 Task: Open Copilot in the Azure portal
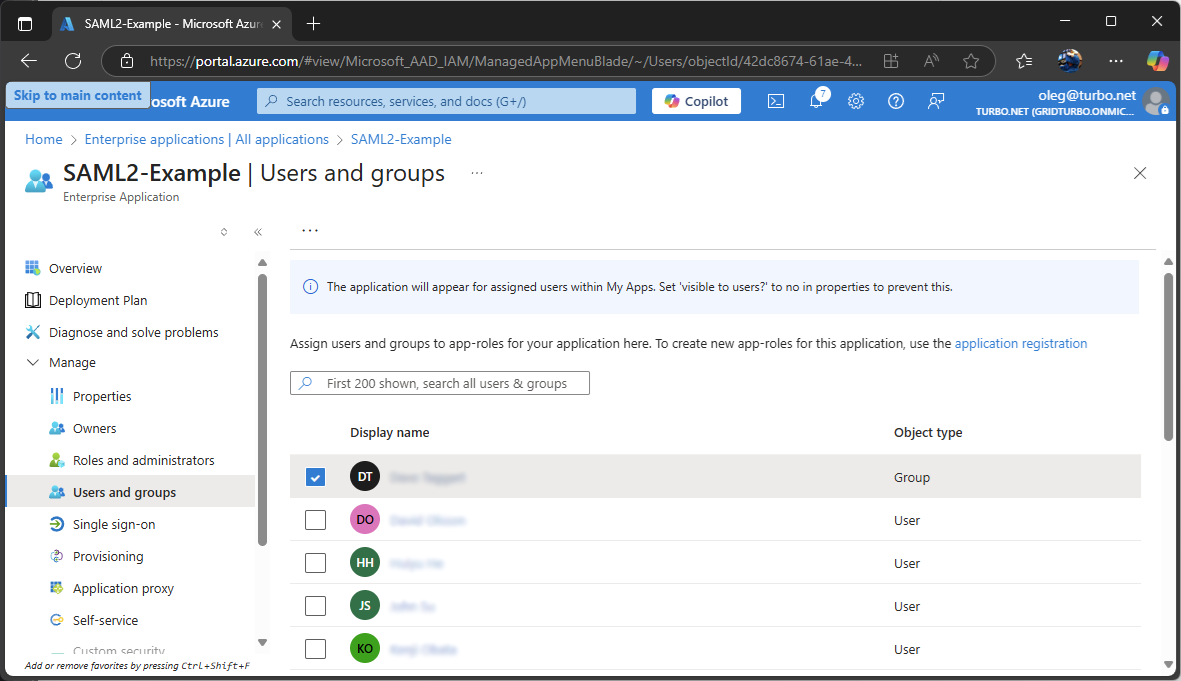(696, 100)
